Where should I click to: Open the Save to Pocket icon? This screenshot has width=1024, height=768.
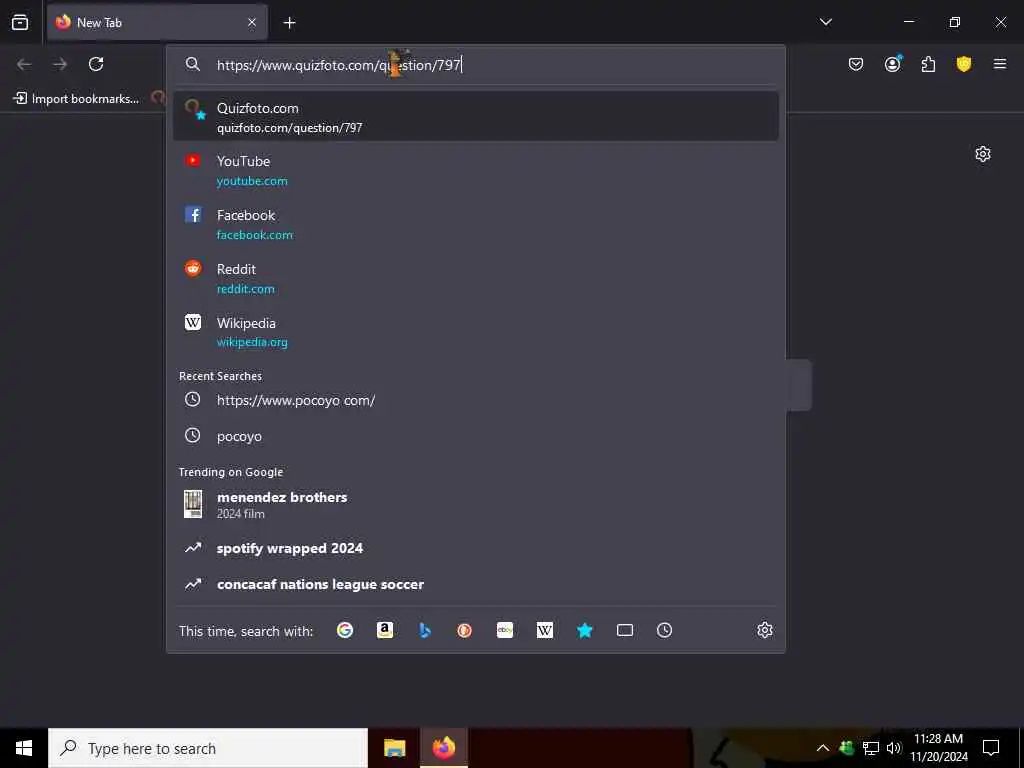pos(856,64)
